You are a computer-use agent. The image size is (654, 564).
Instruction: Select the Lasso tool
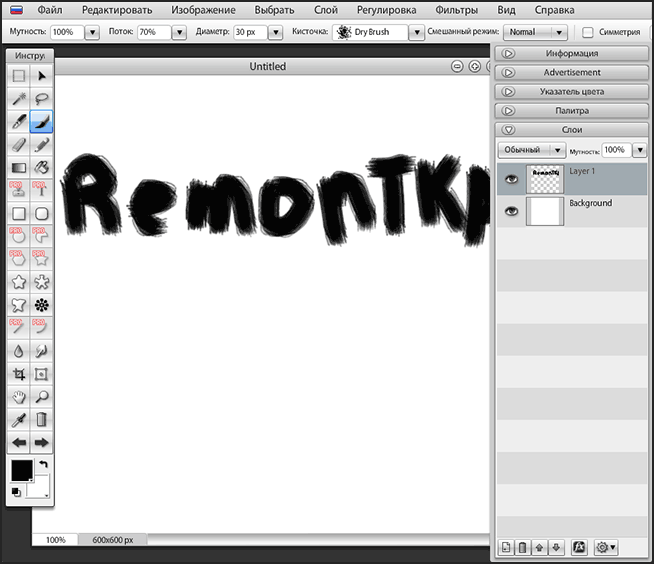click(x=41, y=99)
